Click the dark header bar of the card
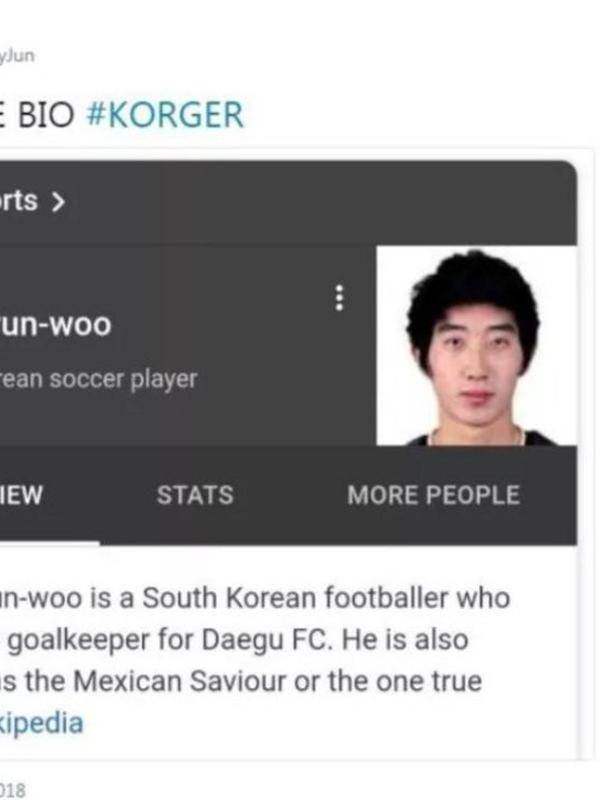This screenshot has width=600, height=800. point(288,203)
